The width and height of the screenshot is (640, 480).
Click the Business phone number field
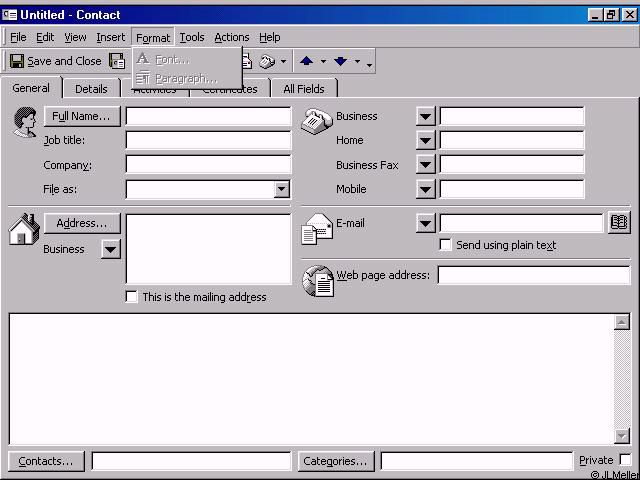(x=512, y=116)
